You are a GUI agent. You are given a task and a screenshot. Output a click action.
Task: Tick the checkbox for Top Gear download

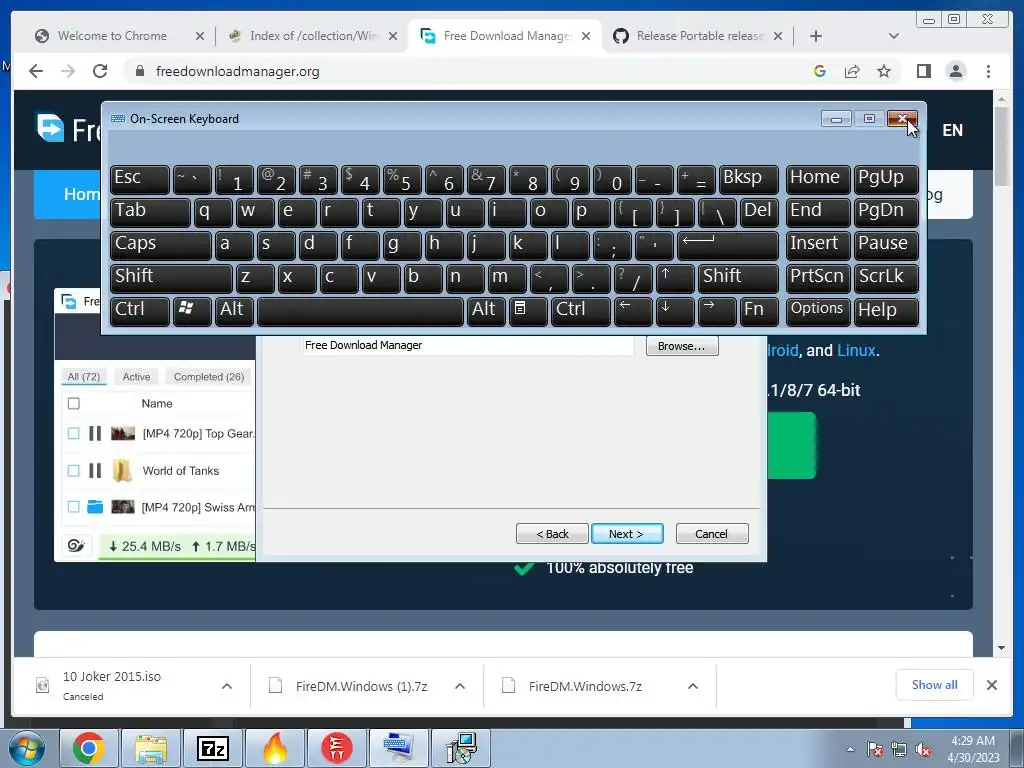(x=74, y=433)
